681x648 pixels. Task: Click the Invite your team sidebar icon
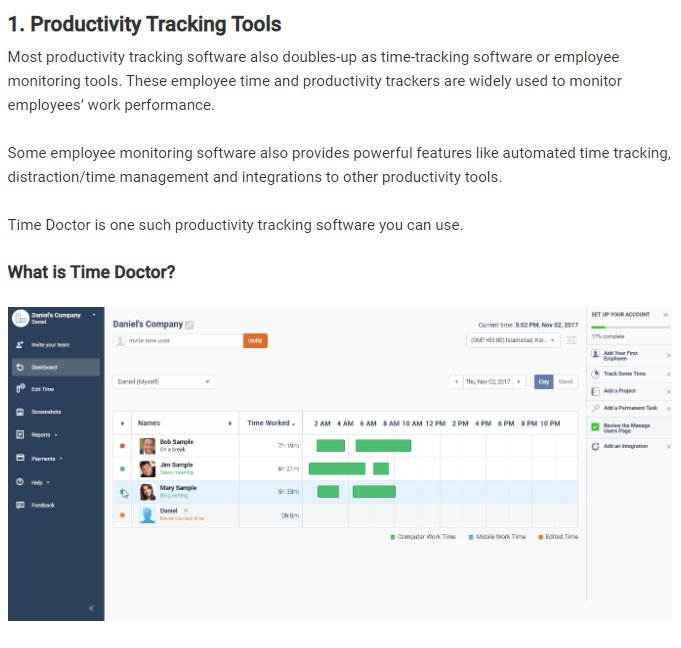pyautogui.click(x=20, y=345)
